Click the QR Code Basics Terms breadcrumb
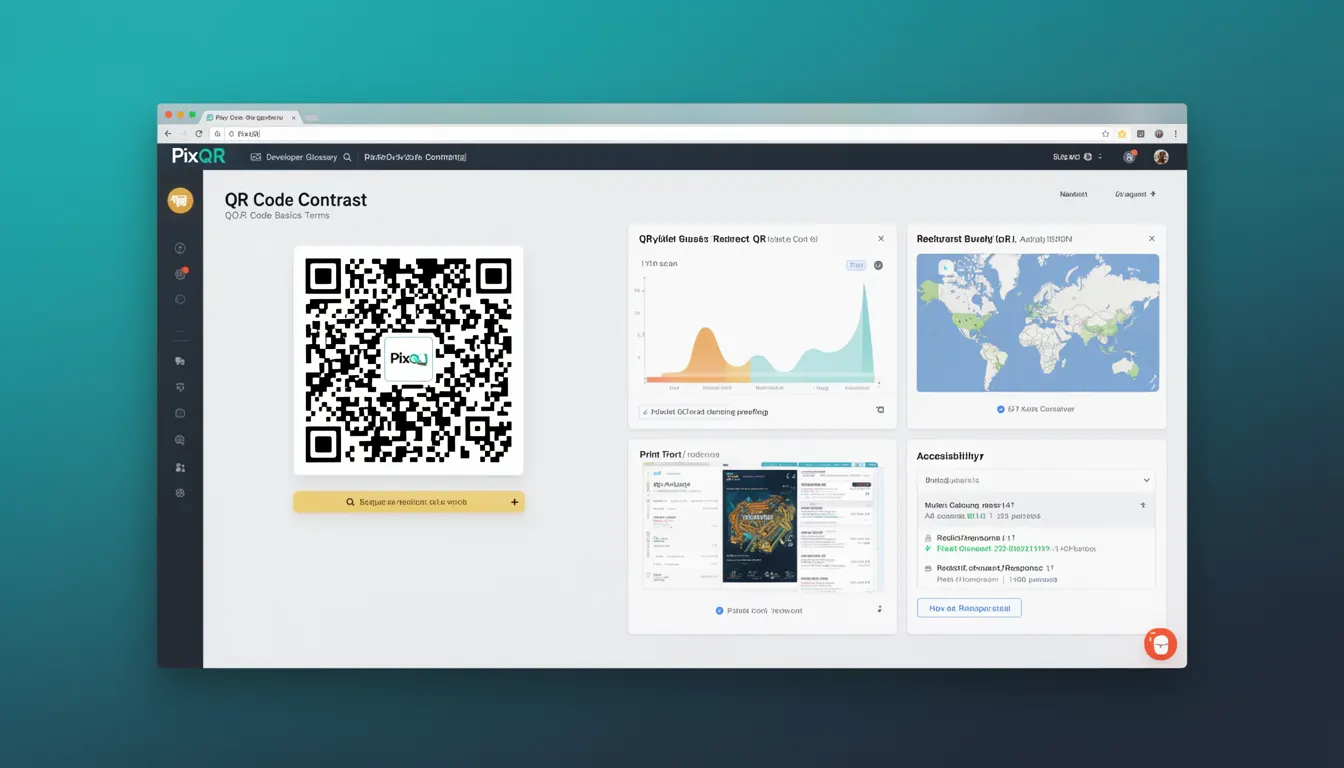The image size is (1344, 768). (277, 216)
